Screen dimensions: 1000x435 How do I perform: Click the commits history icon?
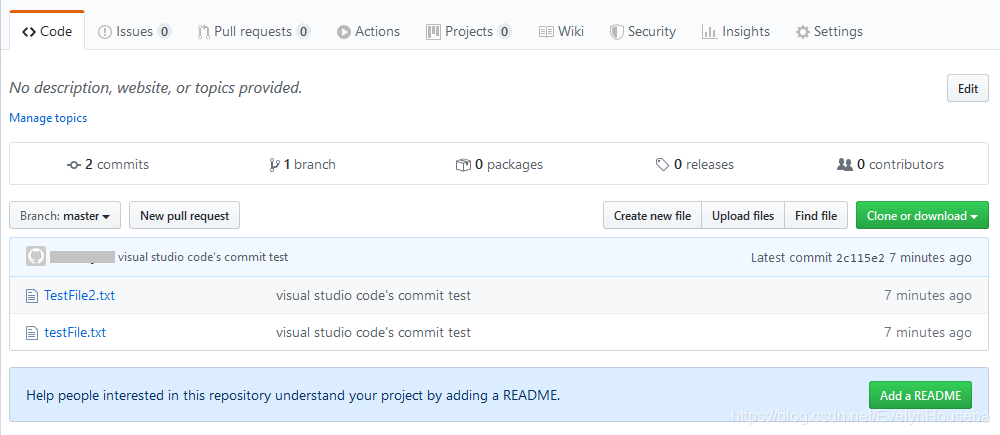click(x=74, y=164)
